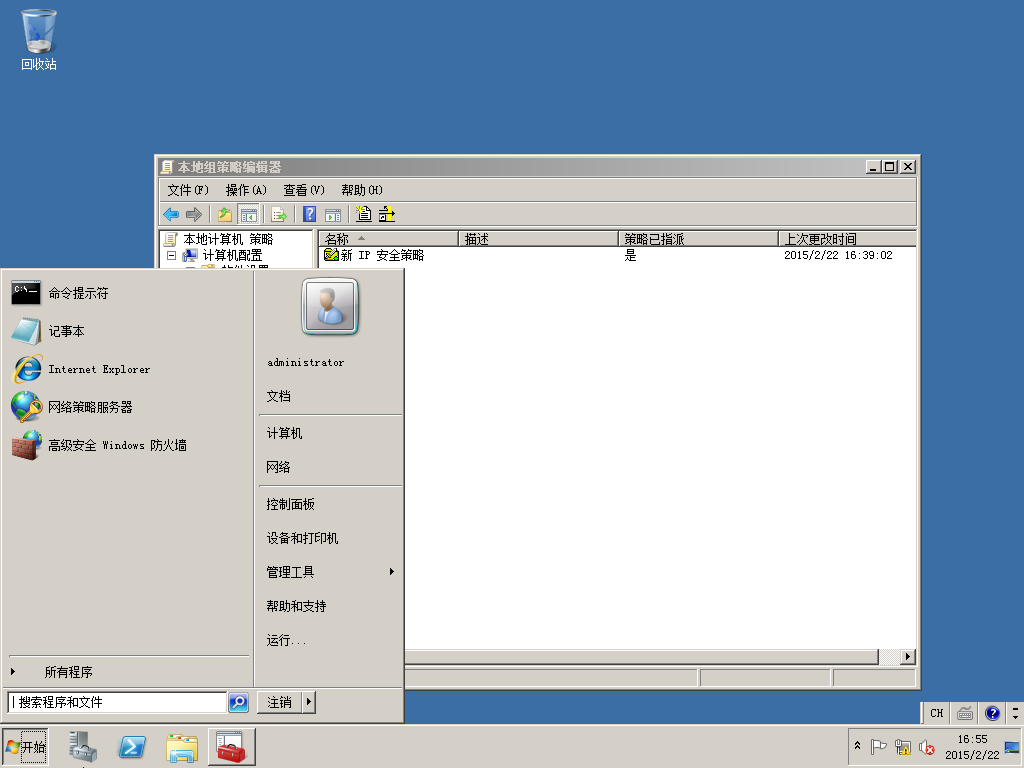Open 控制面板 from Start menu
This screenshot has width=1024, height=768.
(x=291, y=504)
